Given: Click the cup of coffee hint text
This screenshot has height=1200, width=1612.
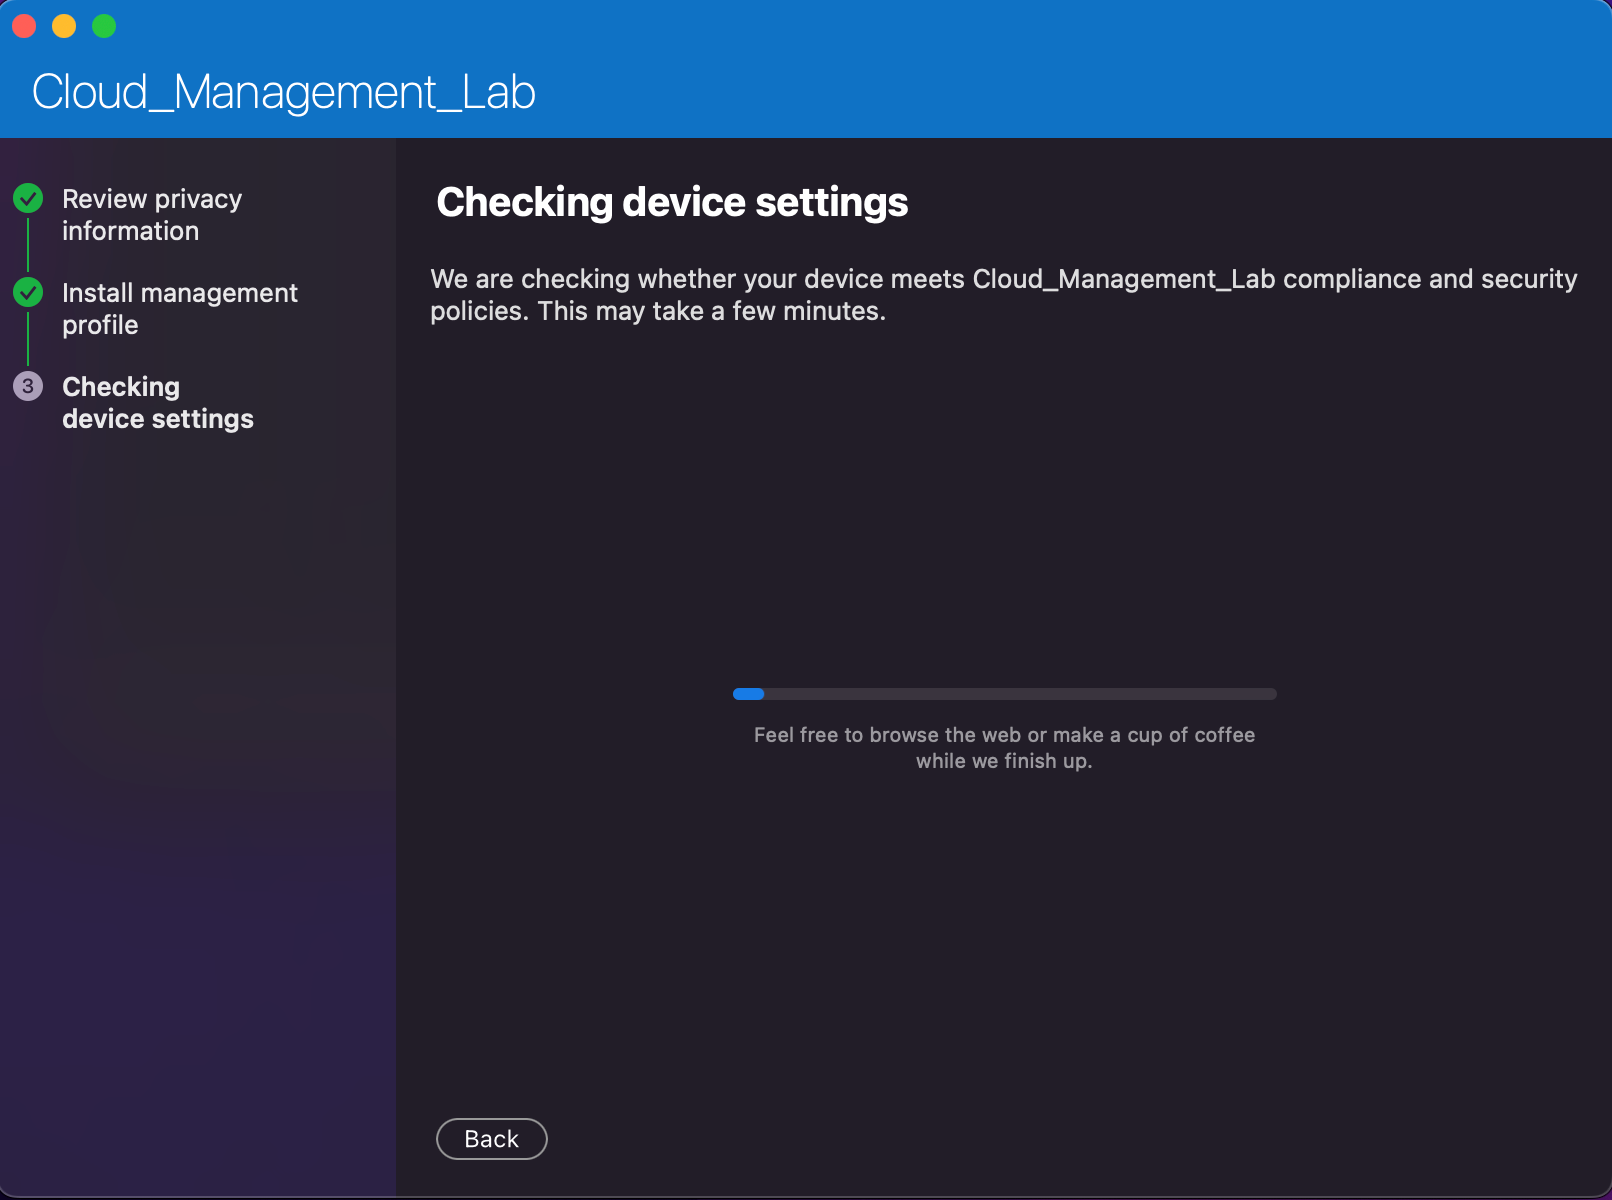Looking at the screenshot, I should [x=1004, y=748].
